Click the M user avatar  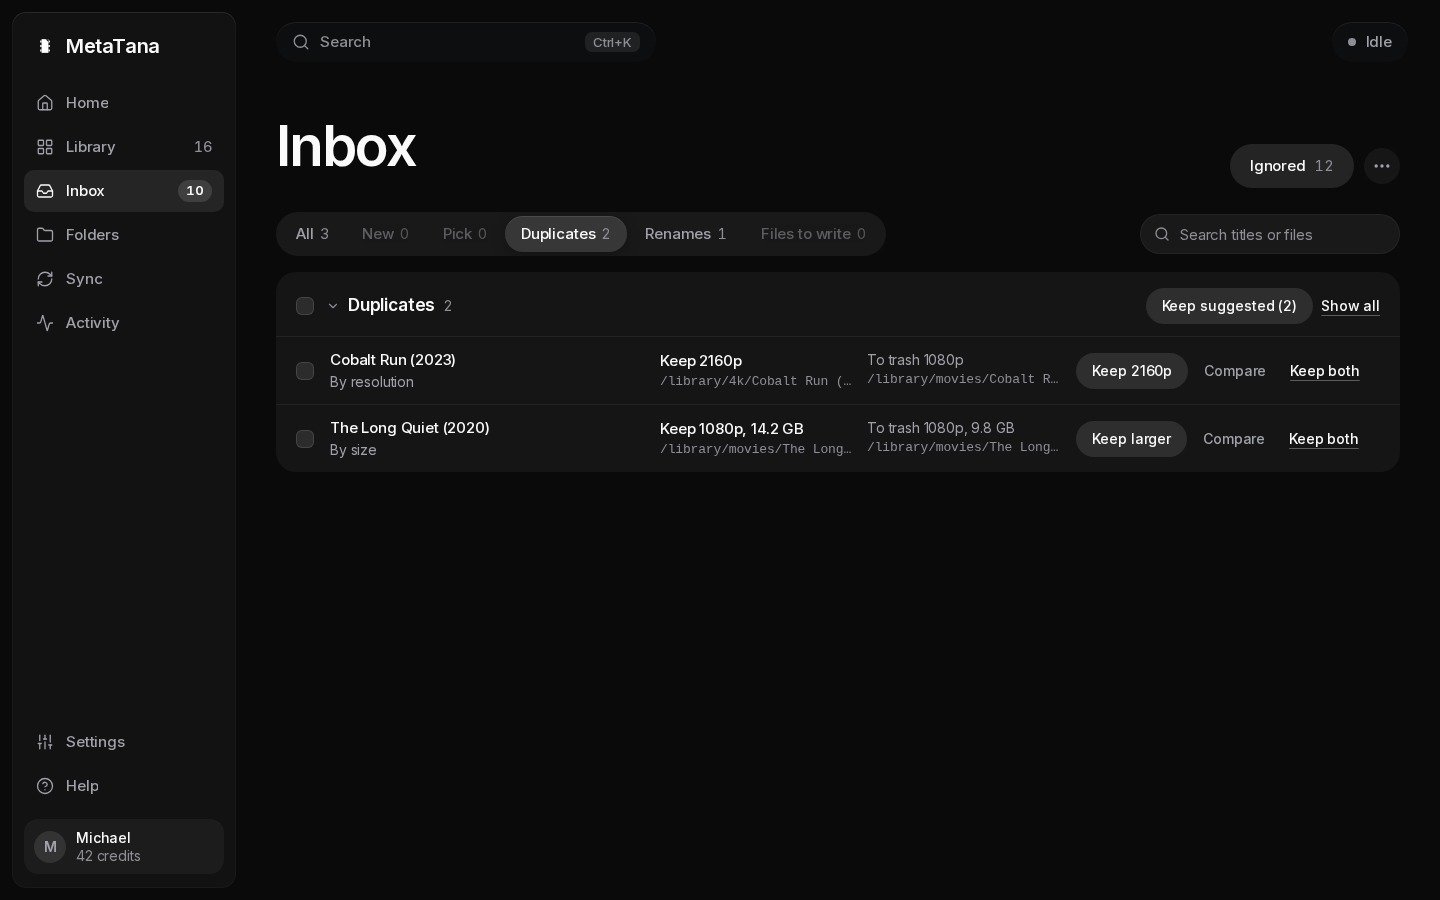pyautogui.click(x=50, y=847)
